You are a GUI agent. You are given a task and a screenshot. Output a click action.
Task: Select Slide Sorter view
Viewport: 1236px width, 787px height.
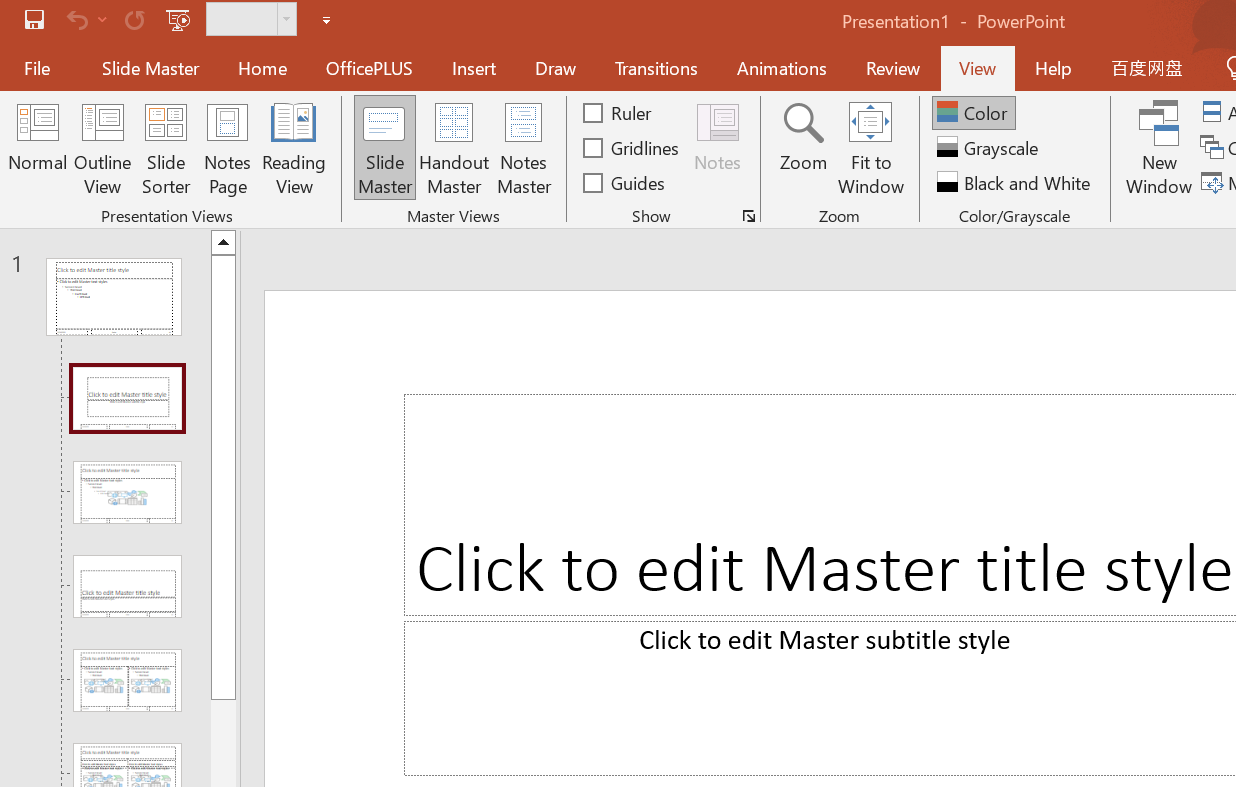click(x=166, y=148)
